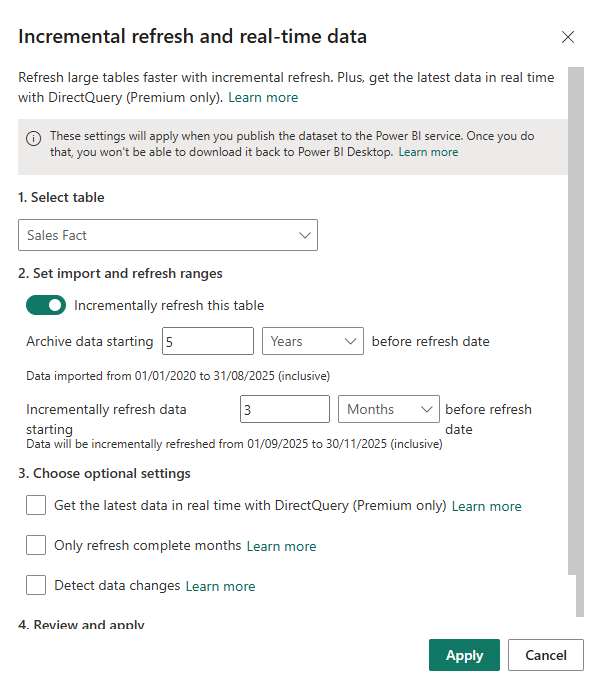Open the Years period dropdown
This screenshot has height=685, width=602.
[x=313, y=341]
